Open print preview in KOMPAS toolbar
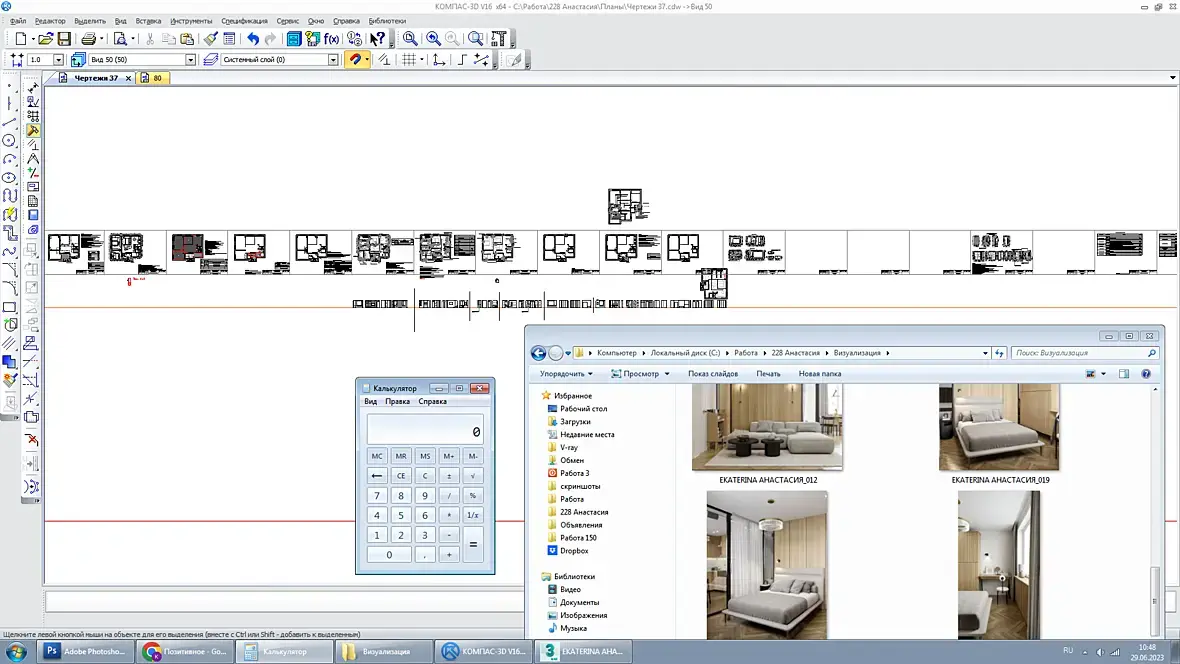This screenshot has width=1180, height=664. 120,38
